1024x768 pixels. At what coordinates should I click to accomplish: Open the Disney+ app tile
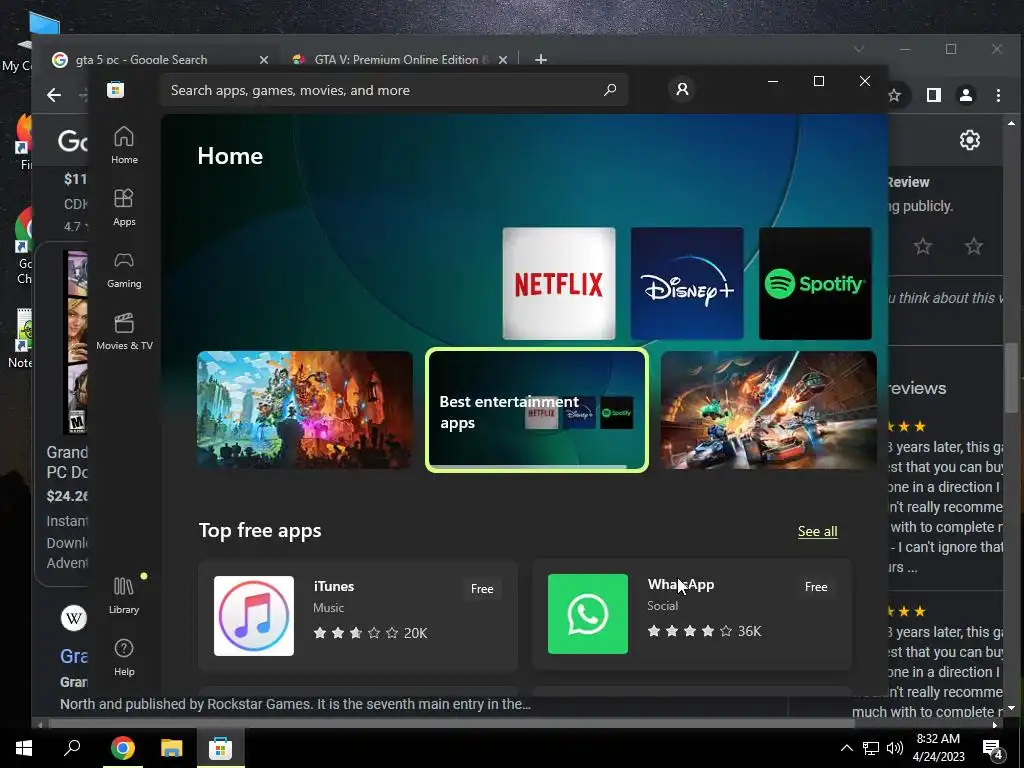(686, 283)
